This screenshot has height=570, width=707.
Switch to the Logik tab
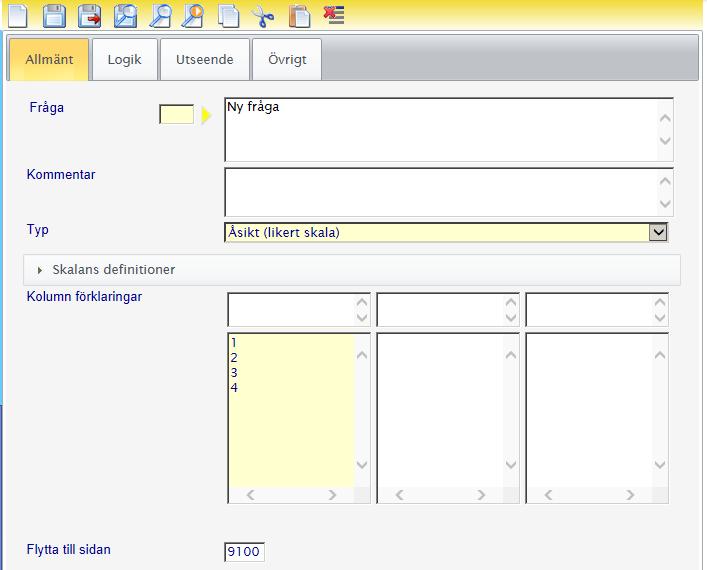point(125,60)
